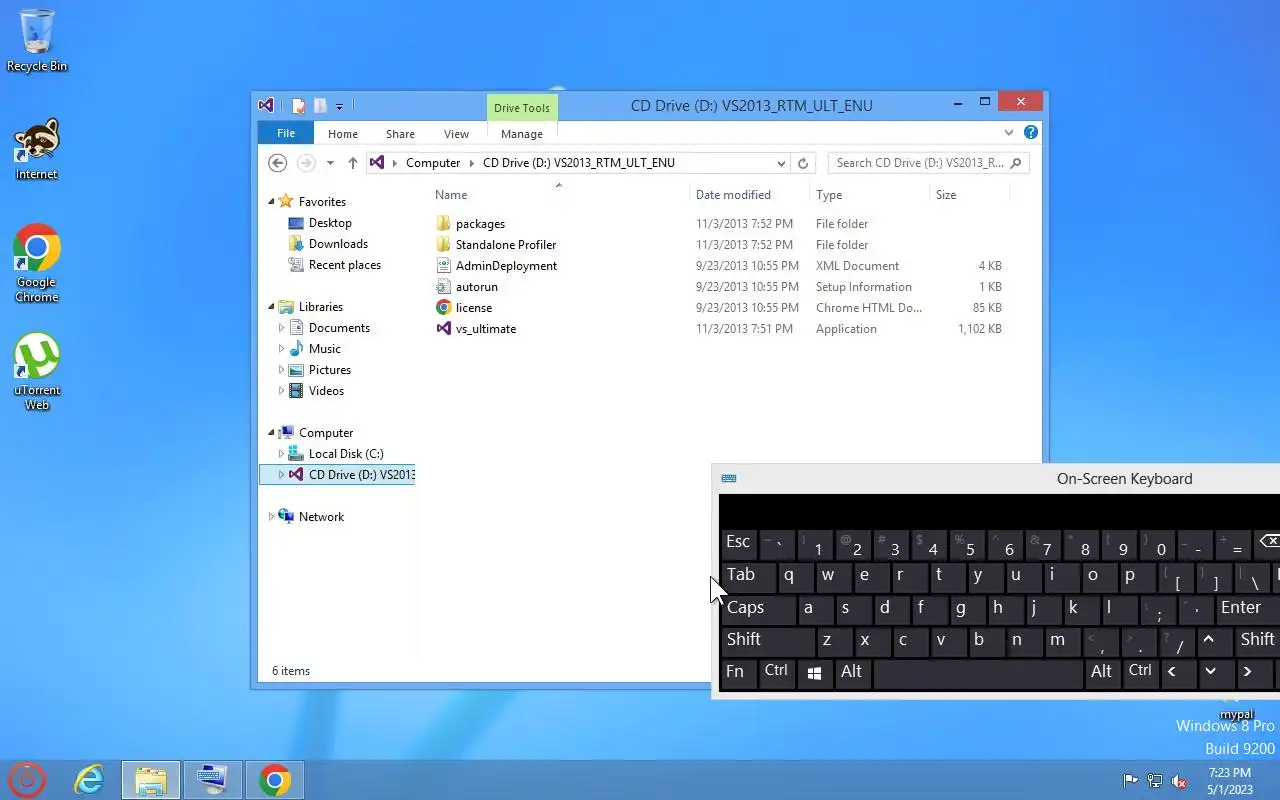This screenshot has height=800, width=1280.
Task: Go back using the Back arrow button
Action: (278, 163)
